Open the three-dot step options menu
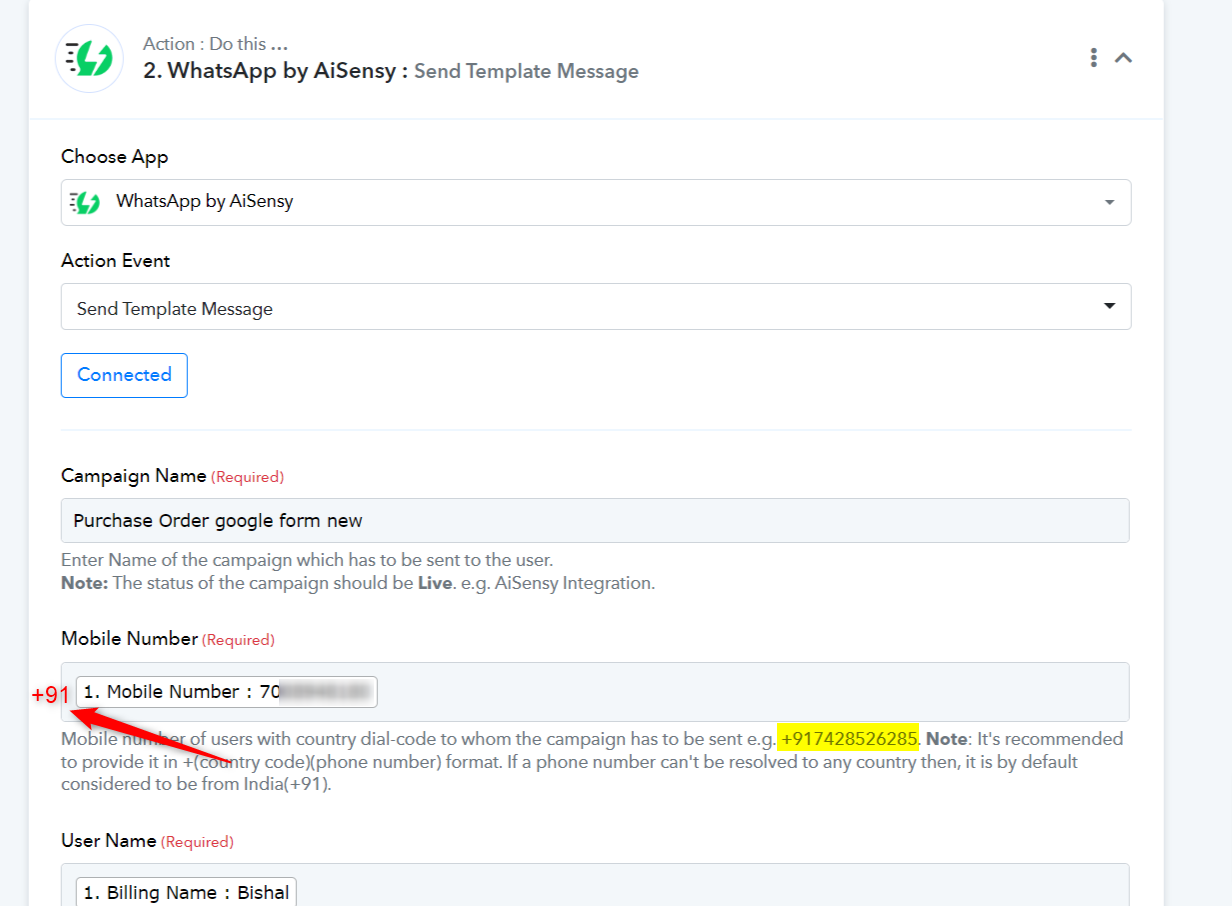 (1094, 58)
